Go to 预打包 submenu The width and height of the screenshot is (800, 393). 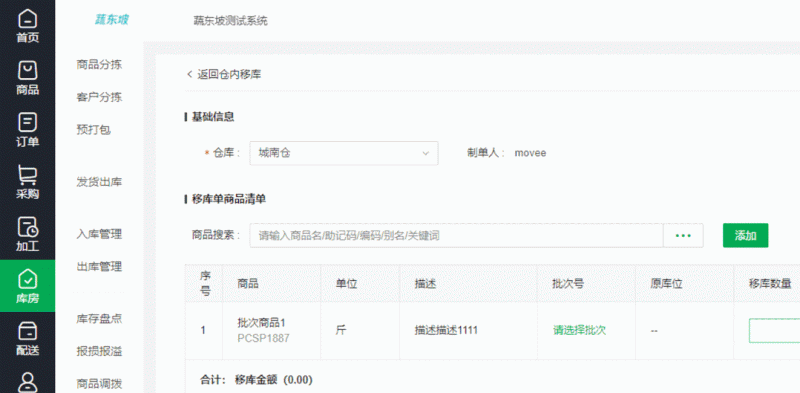93,130
